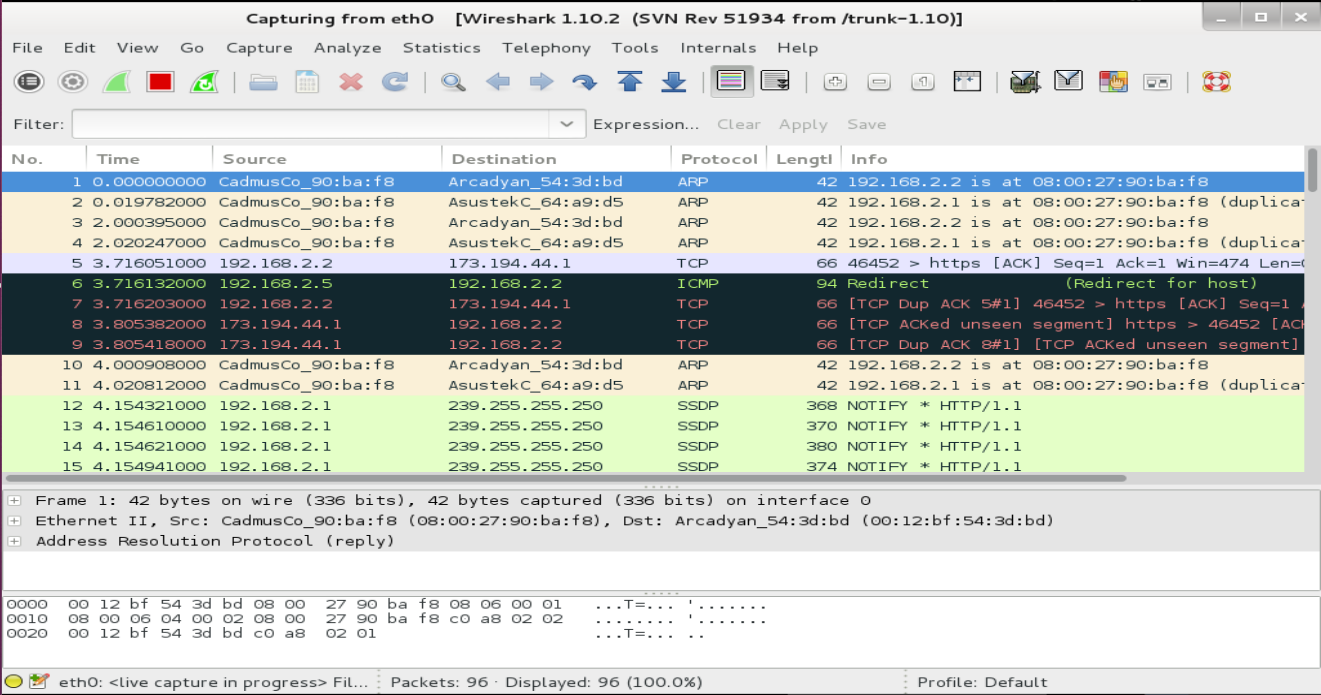Save this capture file icon
The image size is (1321, 695).
[307, 82]
